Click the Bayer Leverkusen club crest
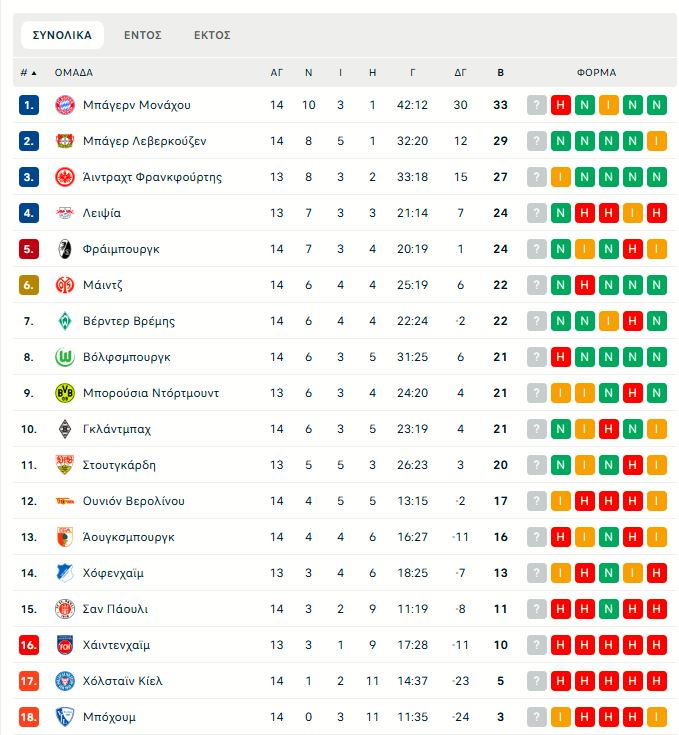679x735 pixels. [x=65, y=141]
